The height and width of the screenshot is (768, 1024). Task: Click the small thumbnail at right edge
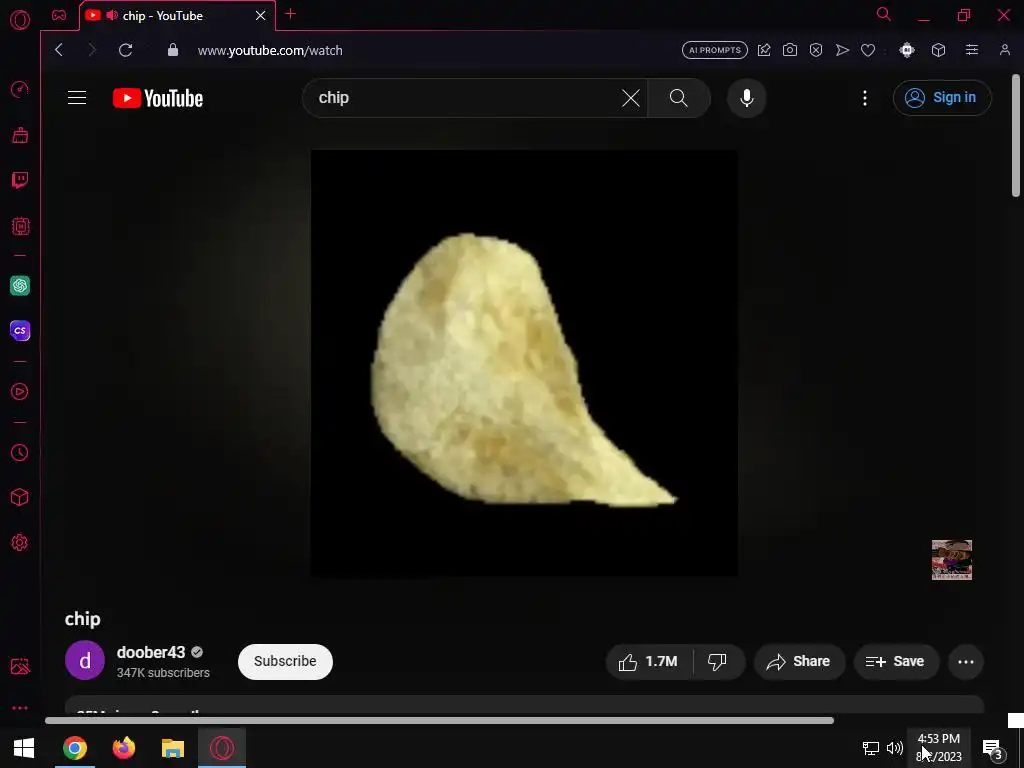952,560
